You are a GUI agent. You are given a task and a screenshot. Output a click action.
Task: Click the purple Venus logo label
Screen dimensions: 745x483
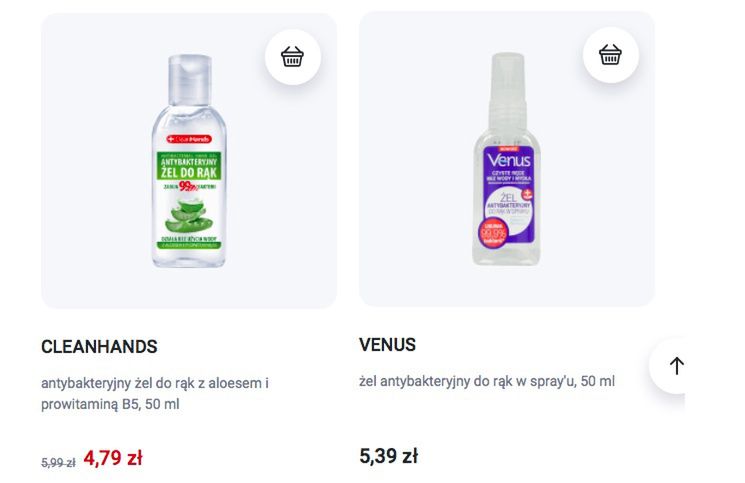509,161
